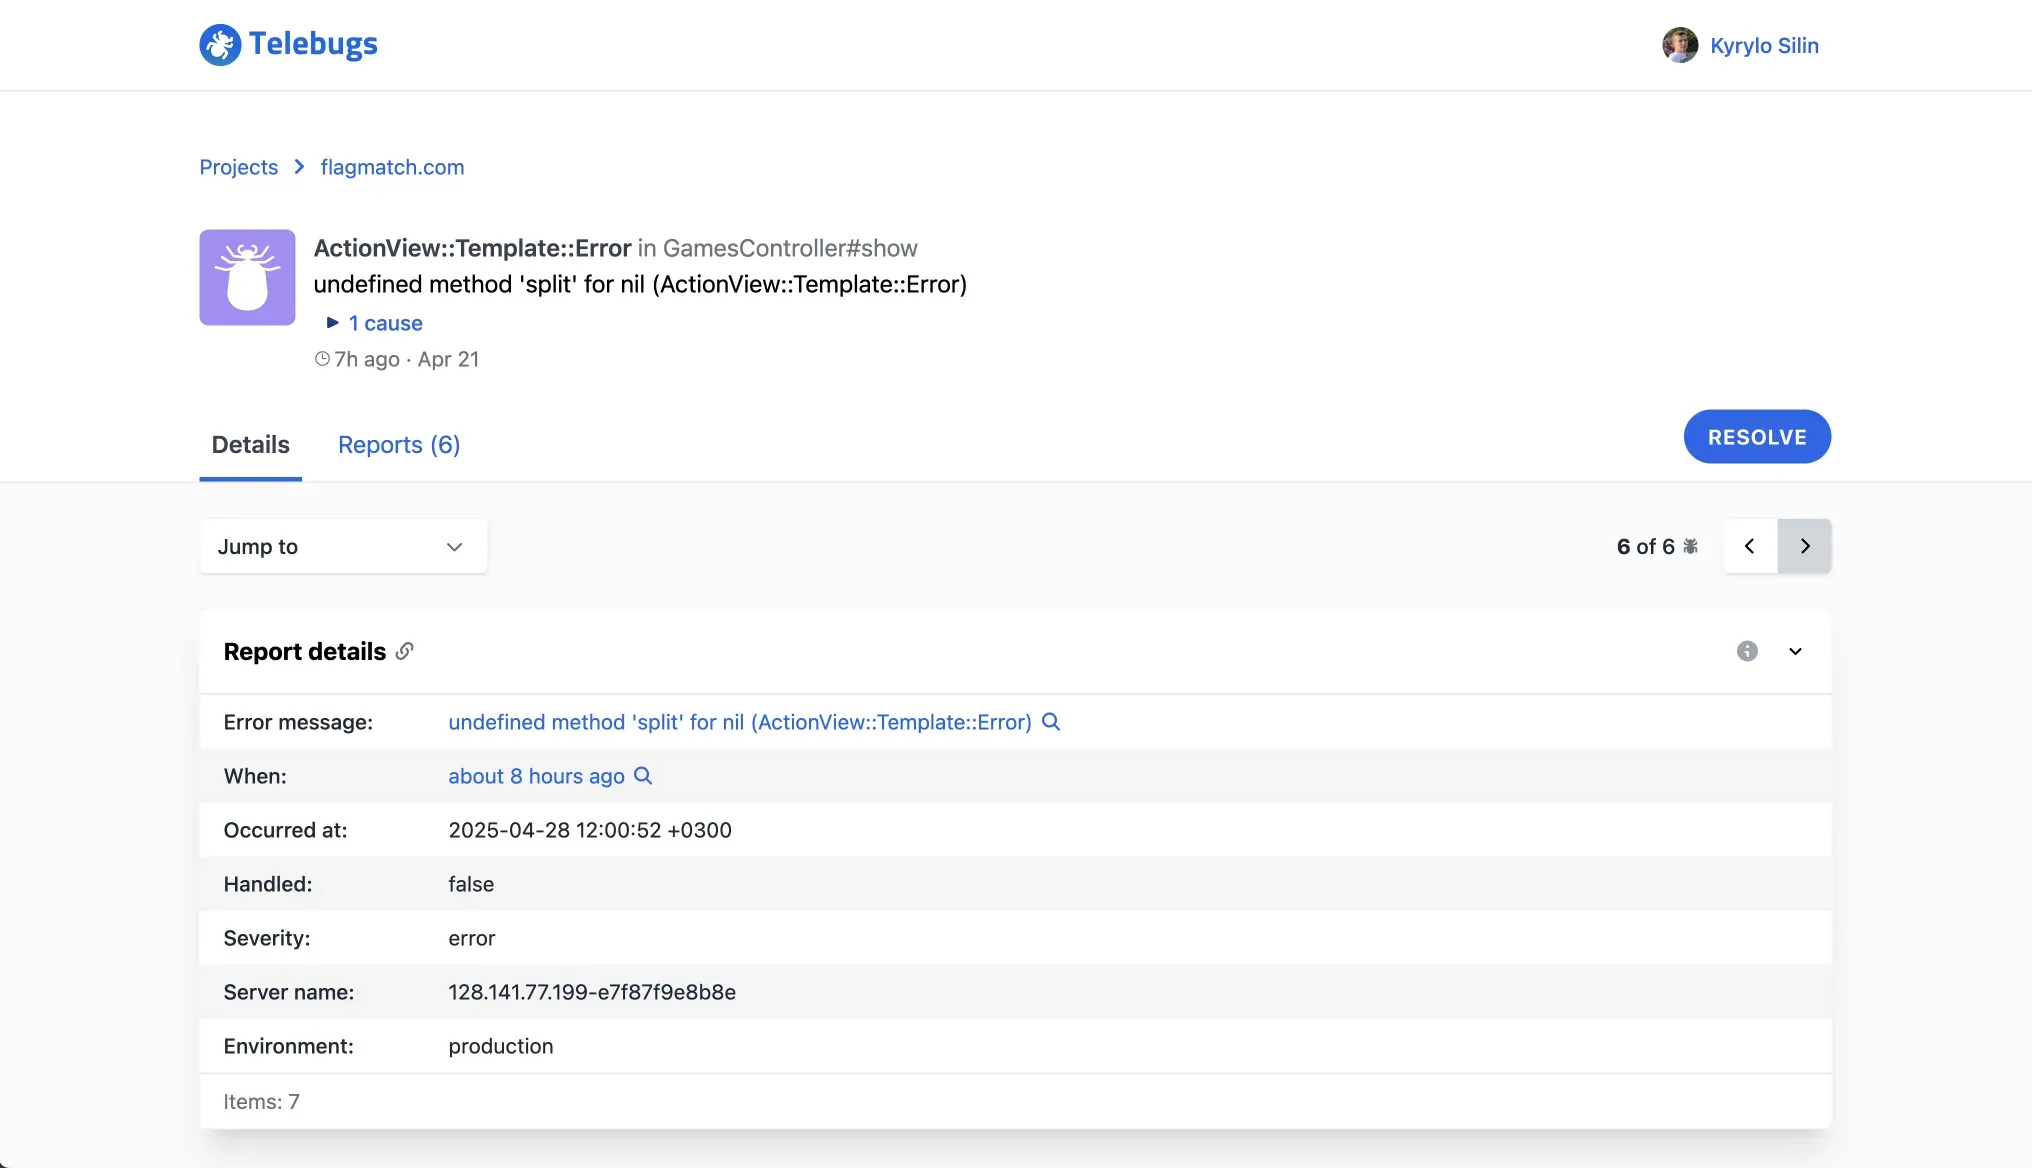Screen dimensions: 2032x1168
Task: Expand the 1 cause disclosure triangle
Action: (x=333, y=323)
